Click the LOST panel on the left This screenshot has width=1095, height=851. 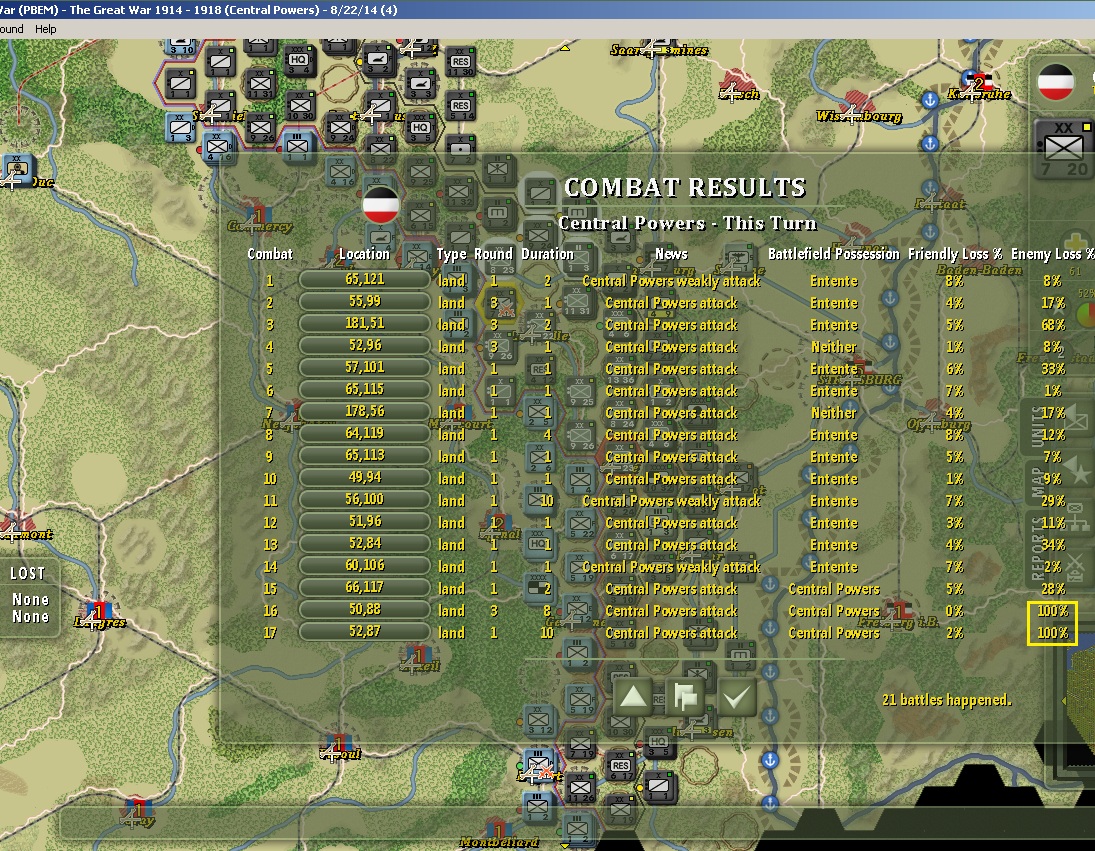pyautogui.click(x=29, y=596)
